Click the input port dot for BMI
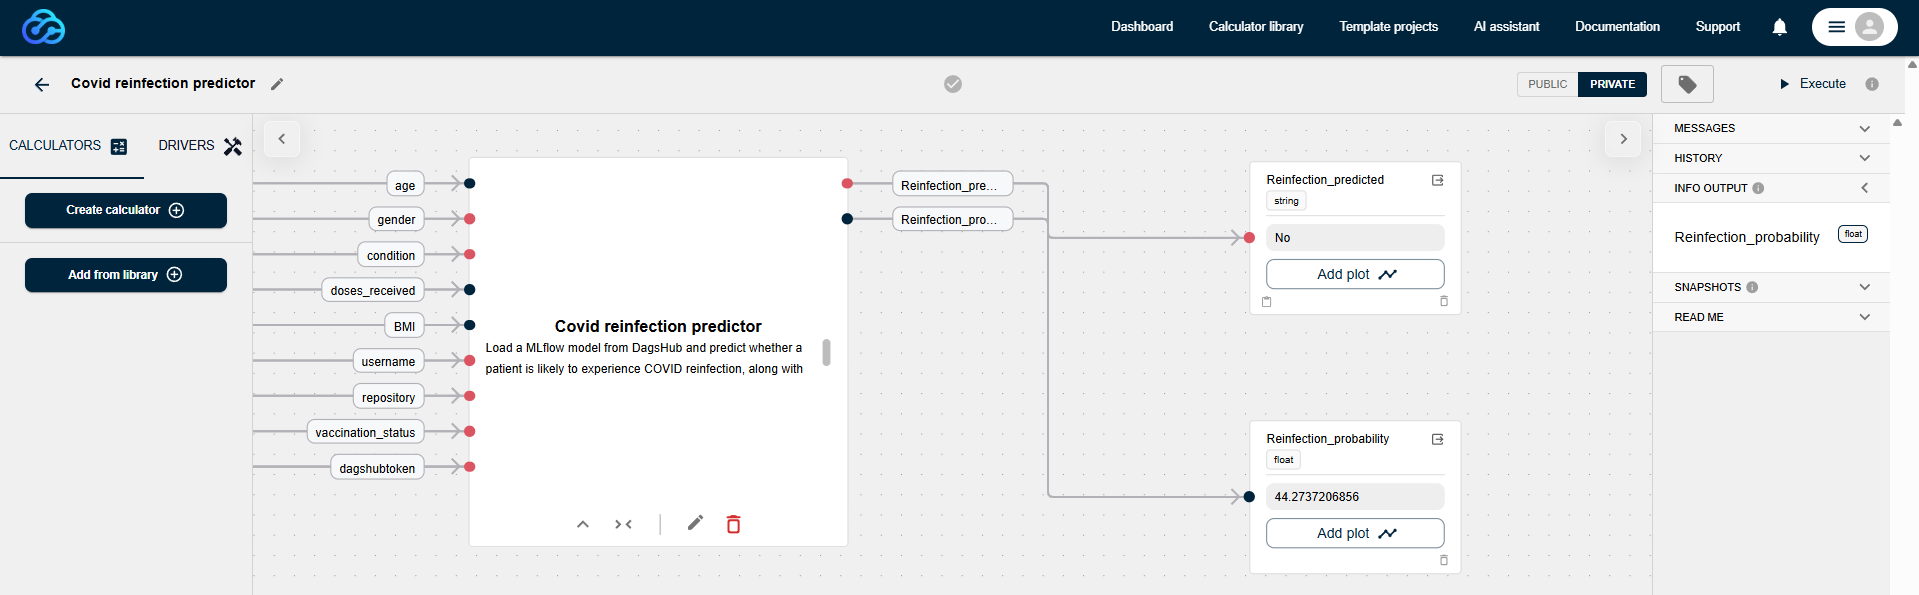1919x595 pixels. pyautogui.click(x=469, y=325)
